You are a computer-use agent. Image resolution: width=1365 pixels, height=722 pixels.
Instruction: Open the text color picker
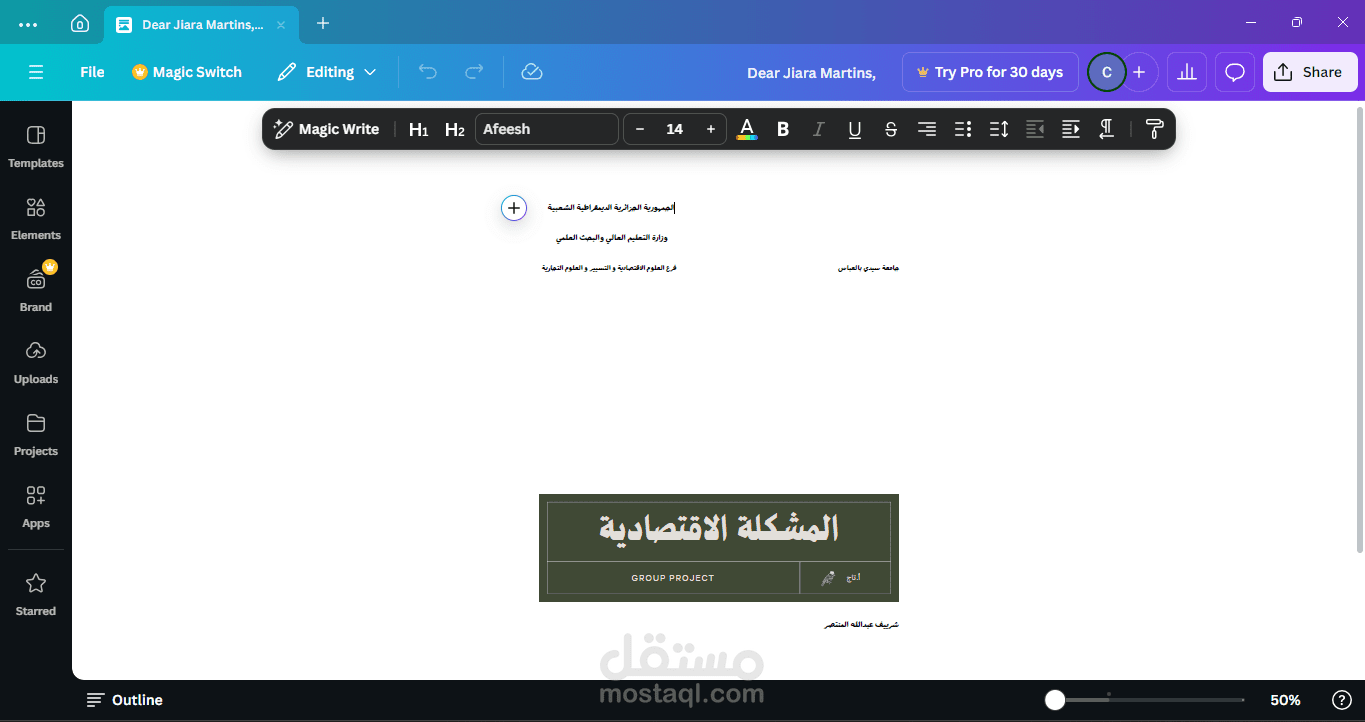[746, 128]
